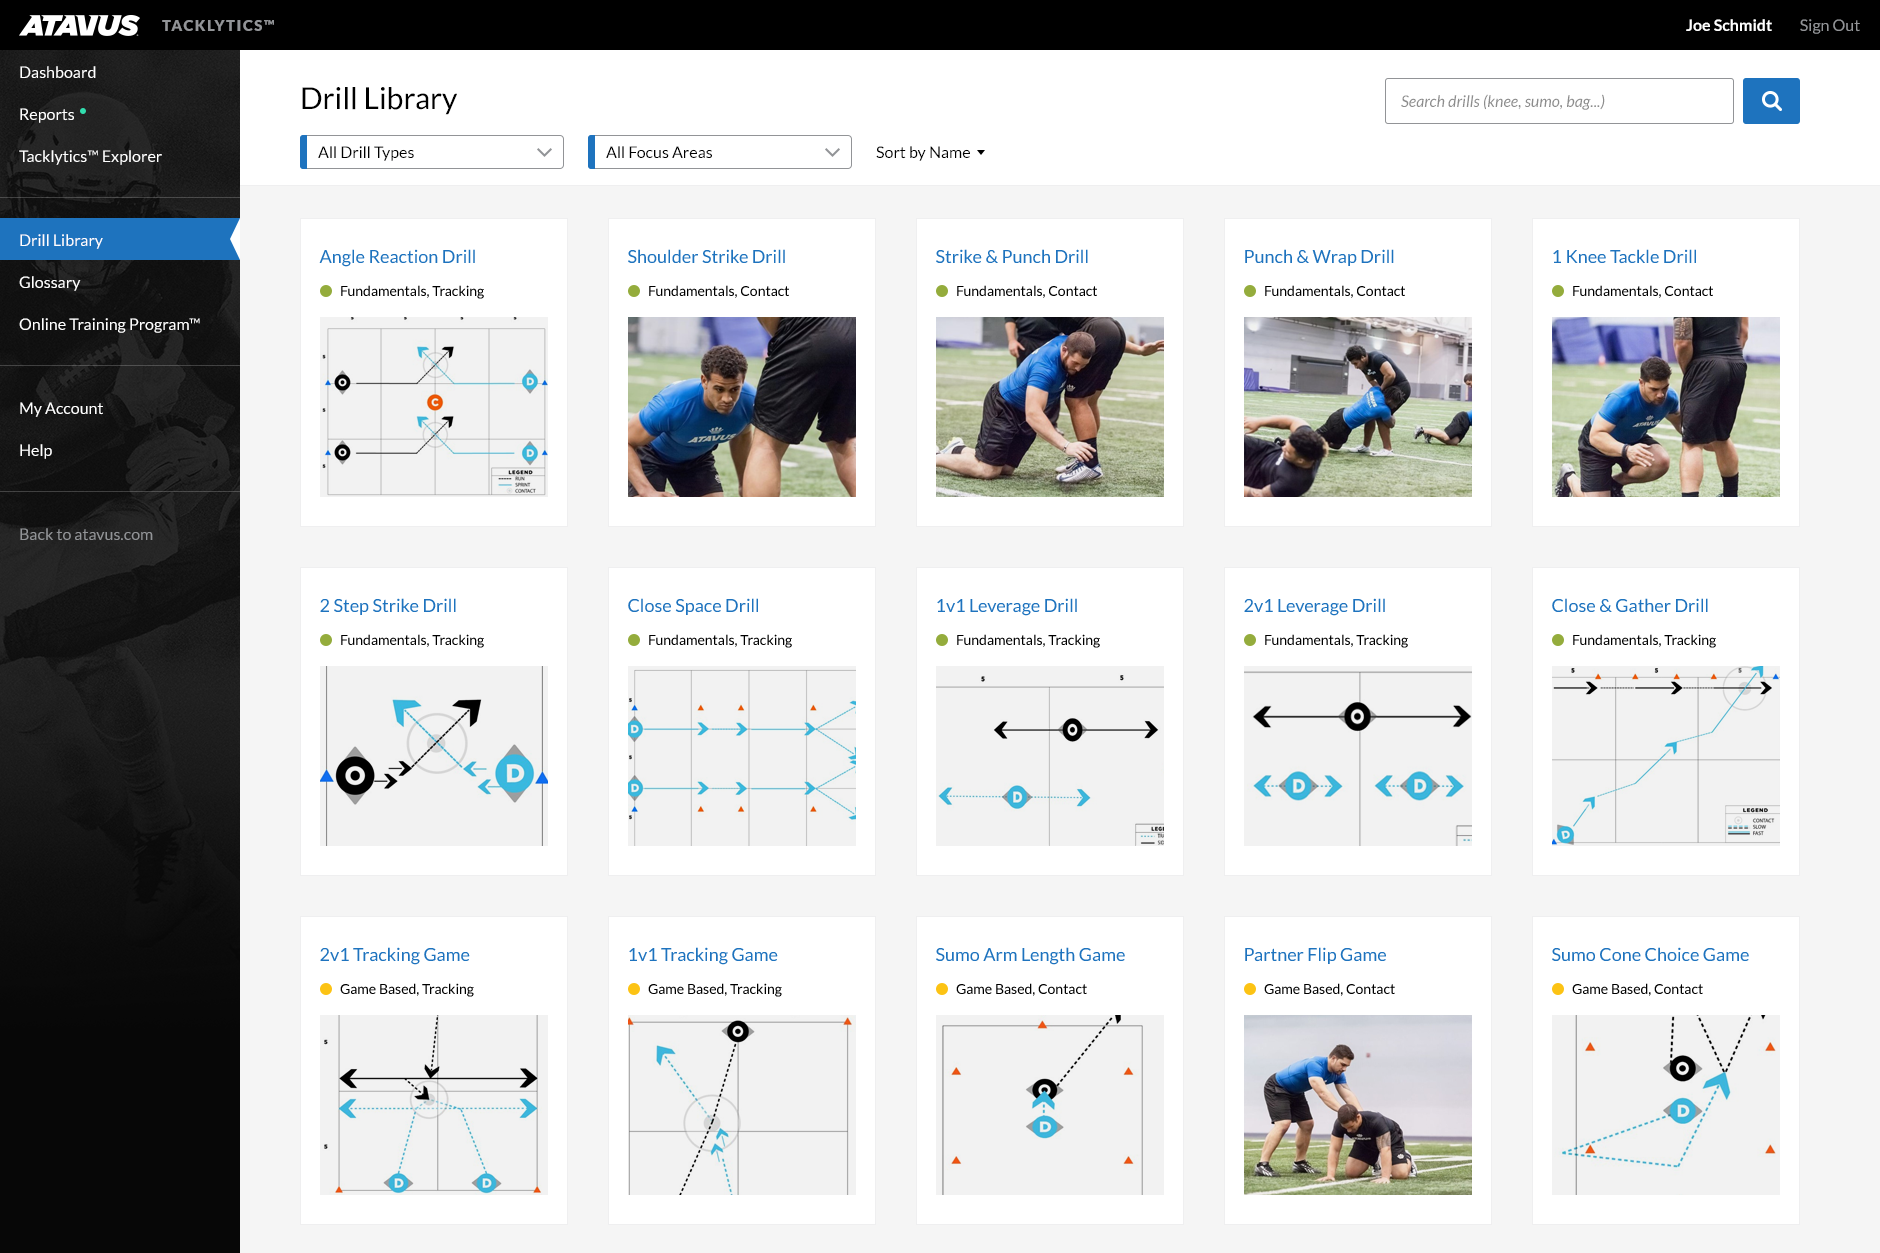
Task: Go to Dashboard in the sidebar
Action: (x=58, y=72)
